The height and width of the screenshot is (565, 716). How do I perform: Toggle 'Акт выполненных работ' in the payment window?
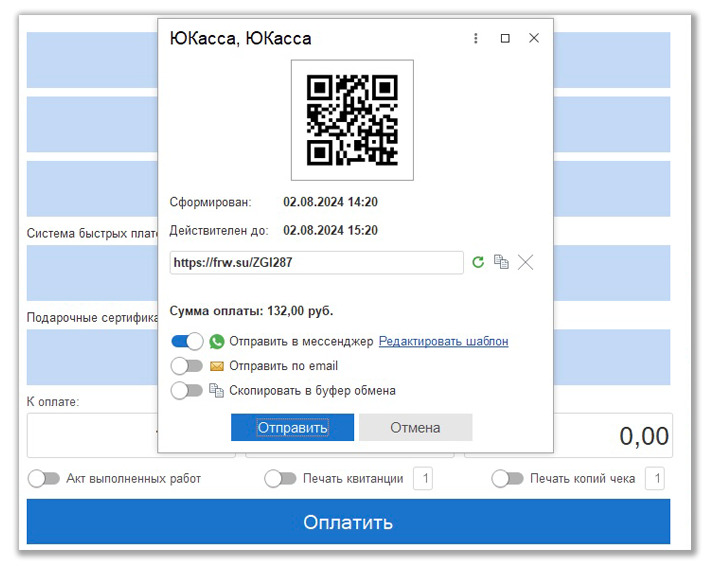click(x=44, y=479)
